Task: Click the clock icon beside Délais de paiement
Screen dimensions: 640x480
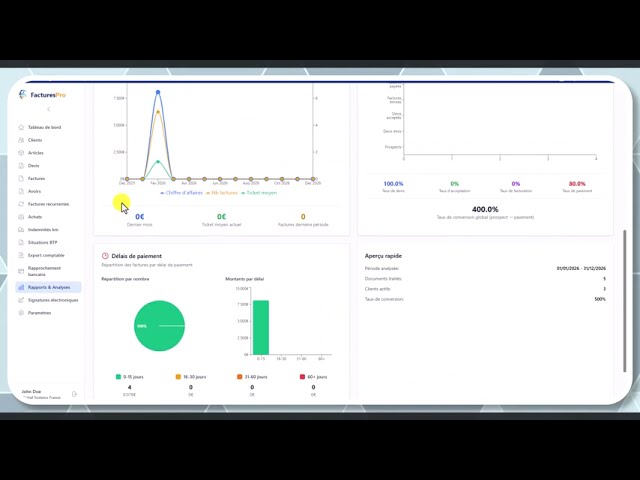Action: [105, 256]
